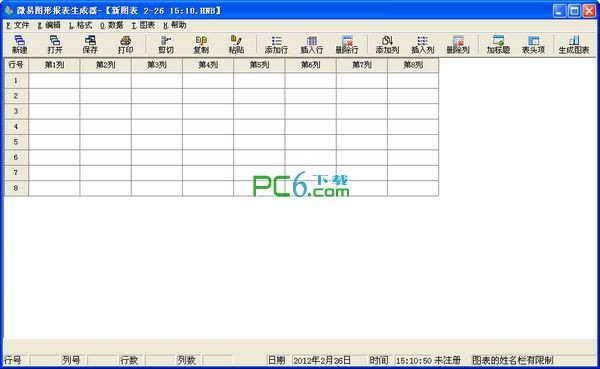Viewport: 600px width, 369px height.
Task: Open the 数据 (Data) menu
Action: [x=112, y=25]
